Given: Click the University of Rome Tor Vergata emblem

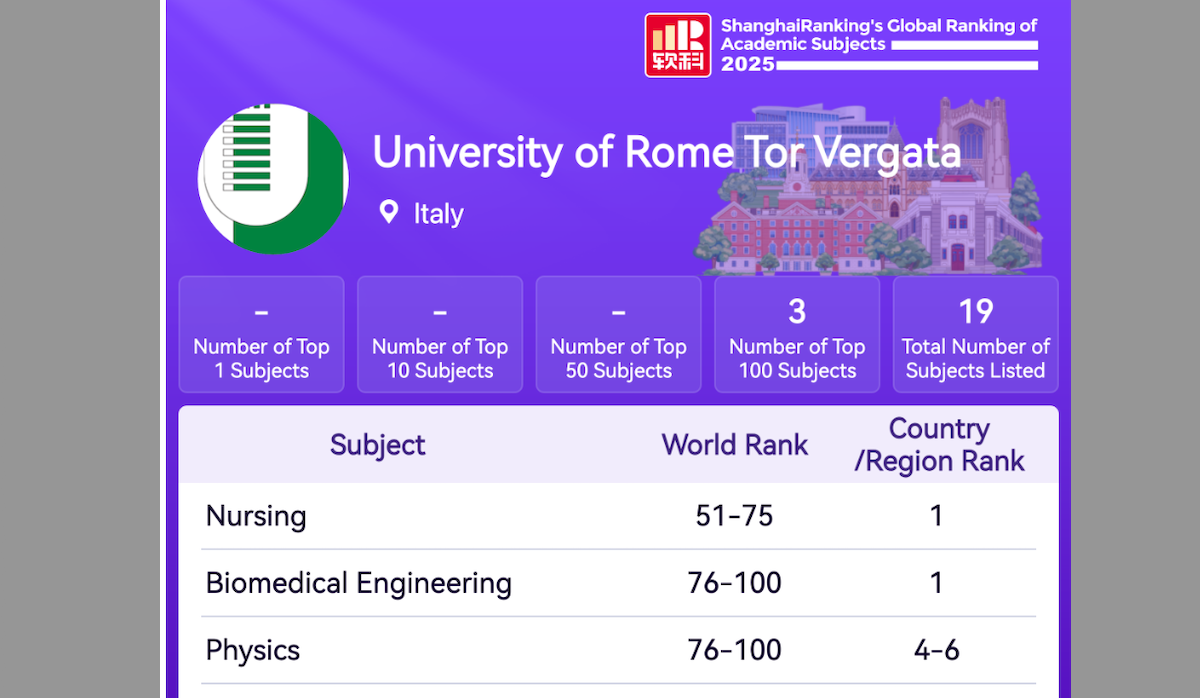Looking at the screenshot, I should [x=273, y=178].
